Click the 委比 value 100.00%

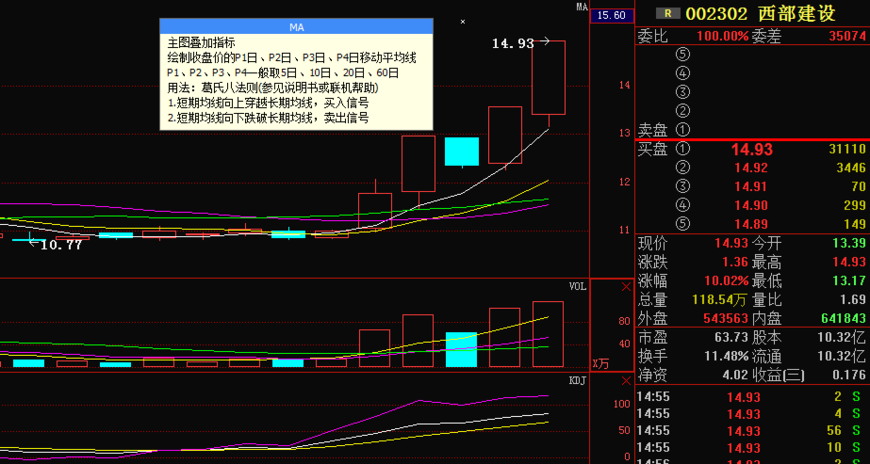click(x=722, y=36)
